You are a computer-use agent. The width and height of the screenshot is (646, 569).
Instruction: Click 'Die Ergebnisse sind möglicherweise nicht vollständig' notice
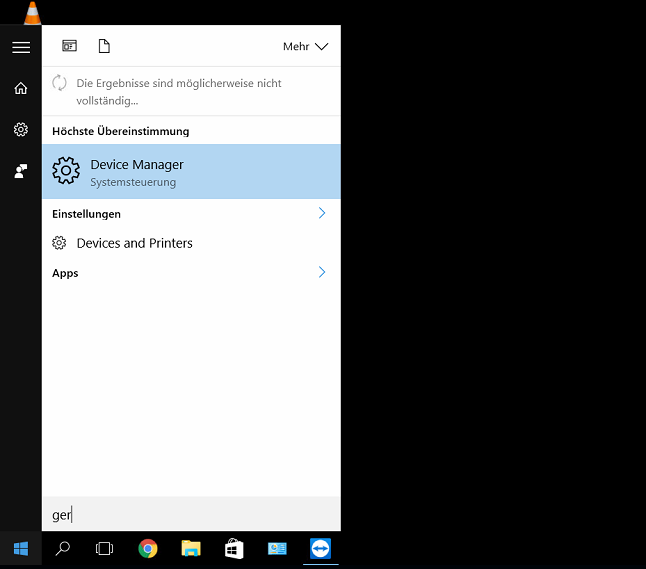click(x=179, y=92)
